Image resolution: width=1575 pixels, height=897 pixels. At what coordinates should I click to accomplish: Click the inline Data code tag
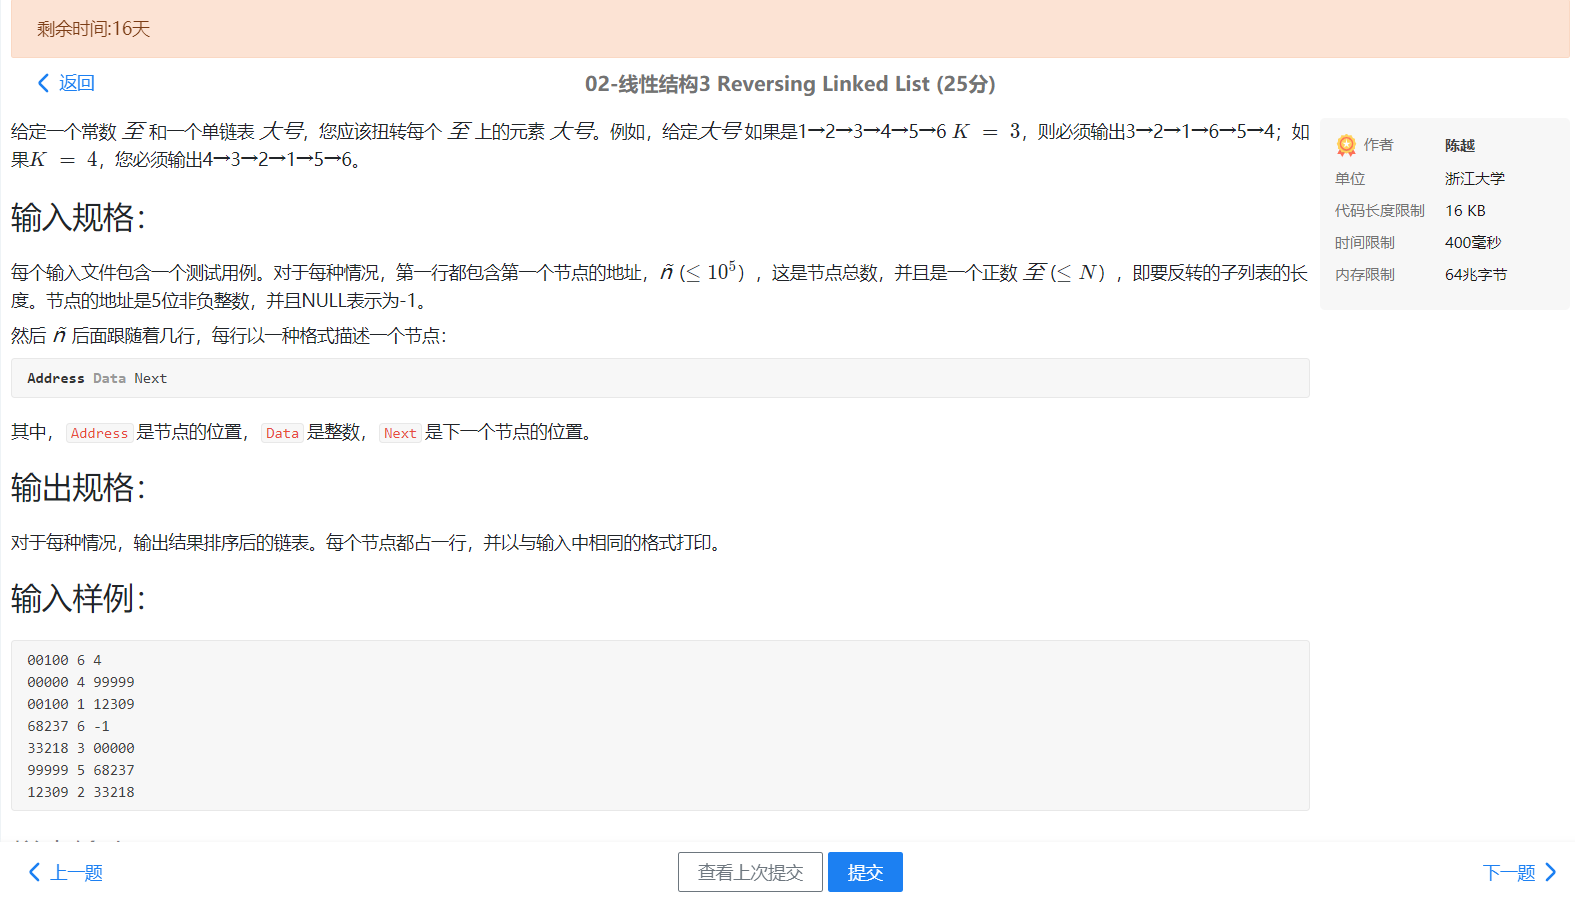coord(282,433)
